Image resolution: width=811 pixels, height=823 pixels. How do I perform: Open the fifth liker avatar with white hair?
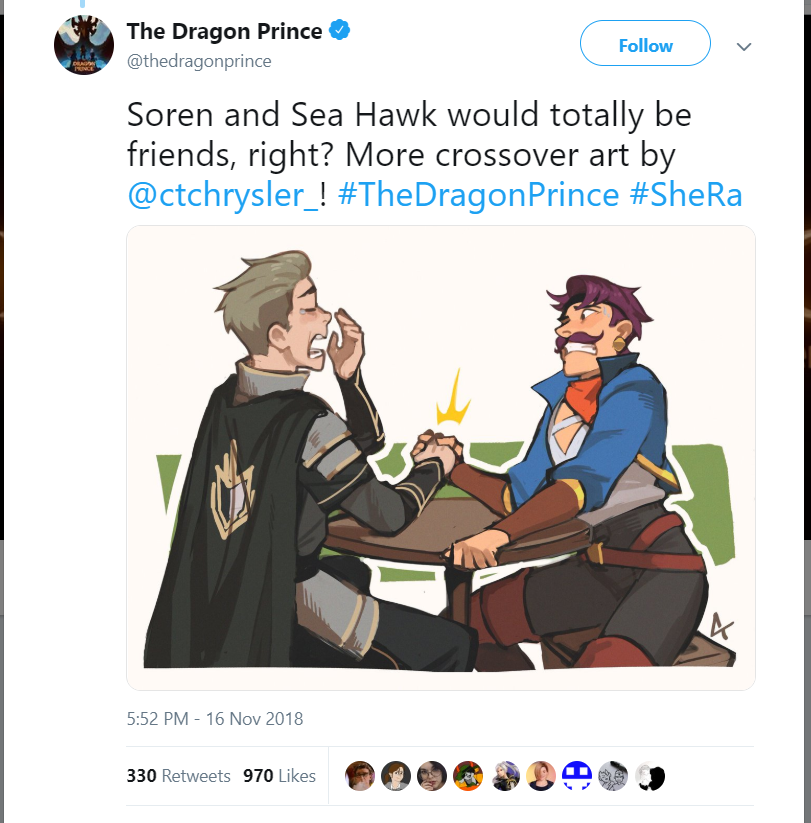[x=505, y=776]
